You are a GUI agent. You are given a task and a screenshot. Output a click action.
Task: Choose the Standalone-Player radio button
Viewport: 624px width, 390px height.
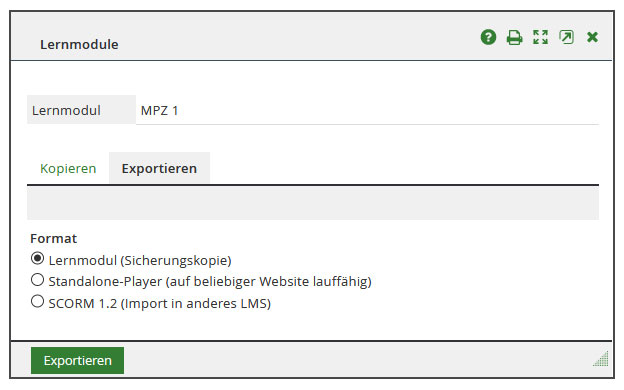tap(37, 280)
